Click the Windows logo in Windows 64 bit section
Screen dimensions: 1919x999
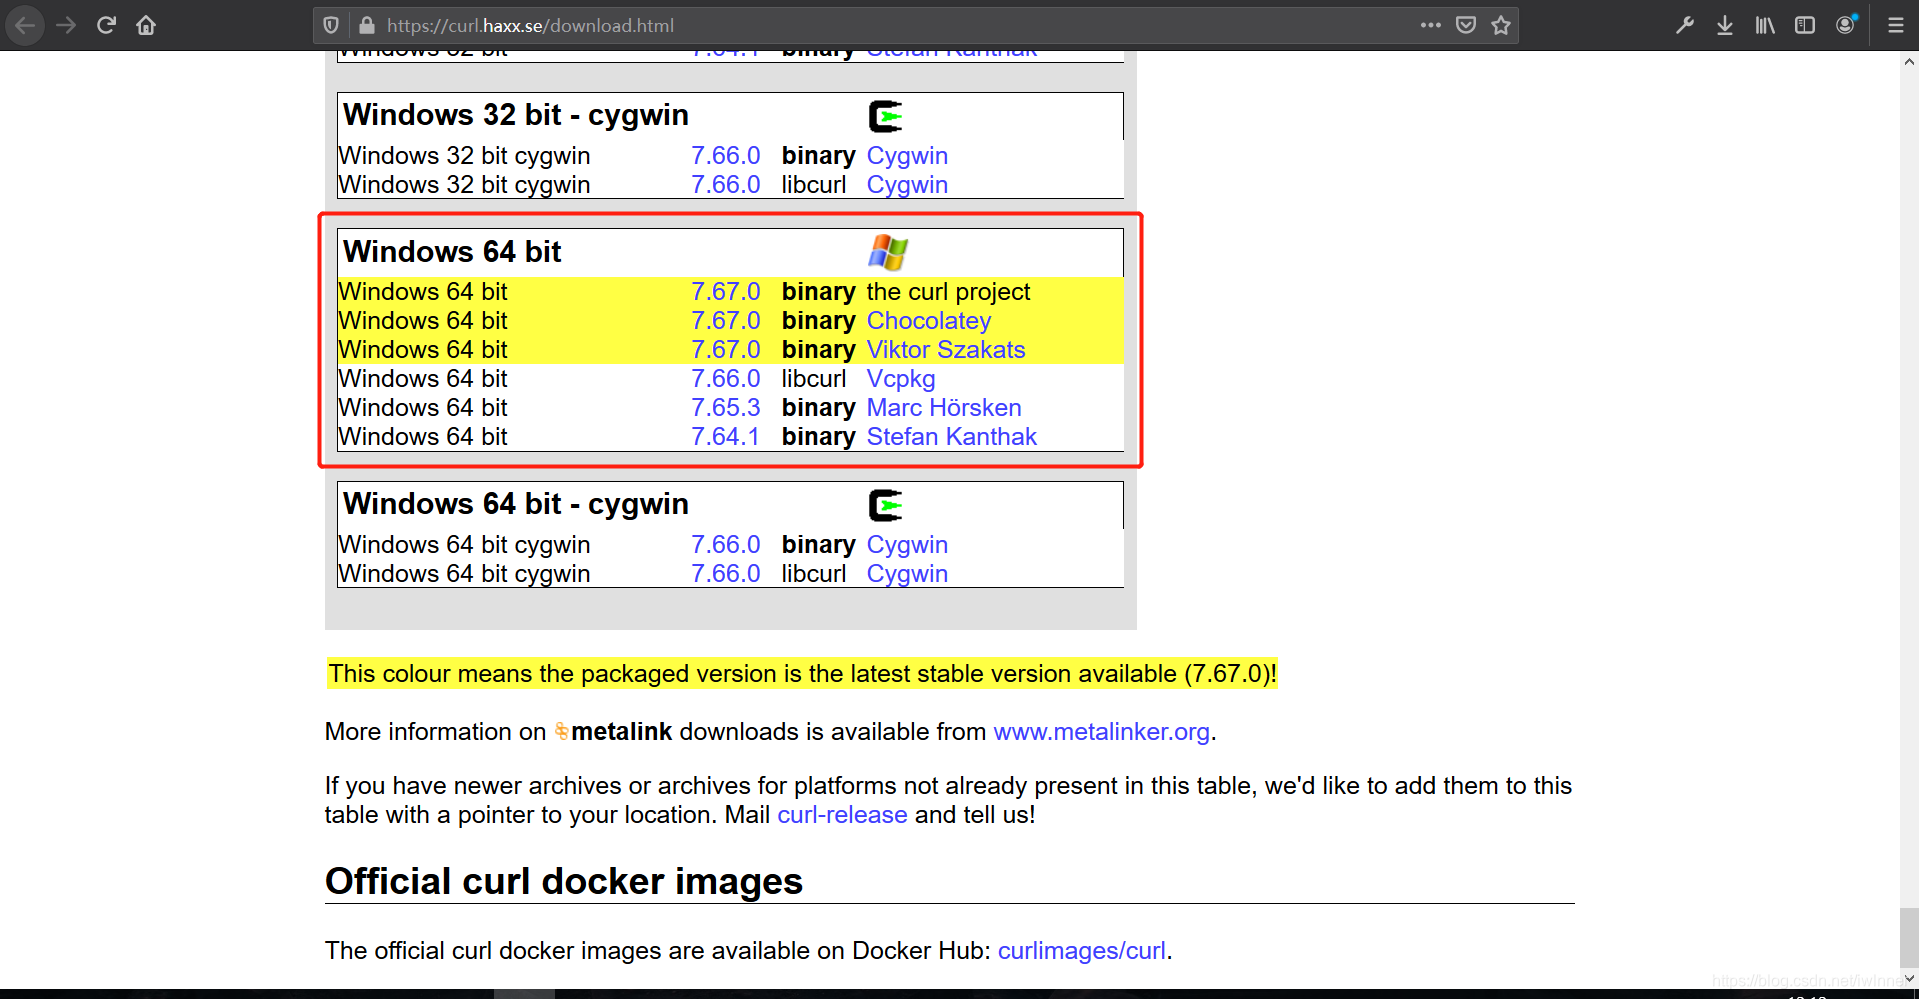(888, 252)
